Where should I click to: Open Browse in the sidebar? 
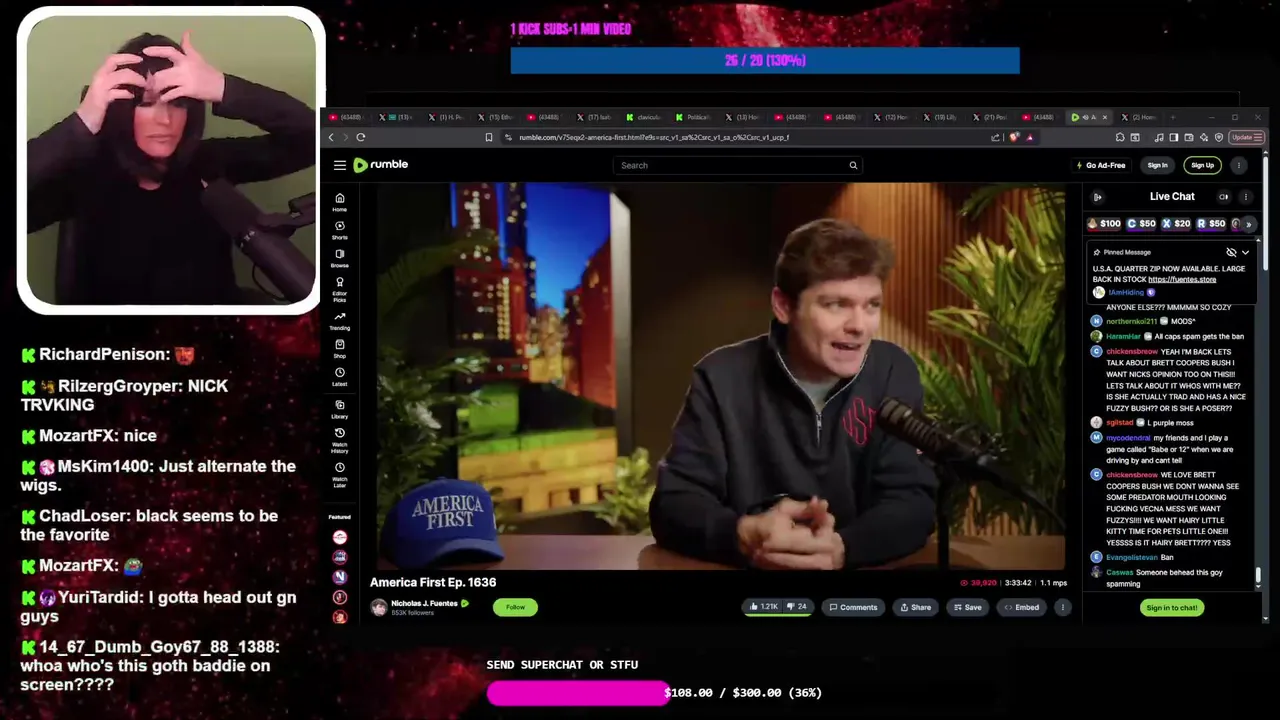(340, 258)
